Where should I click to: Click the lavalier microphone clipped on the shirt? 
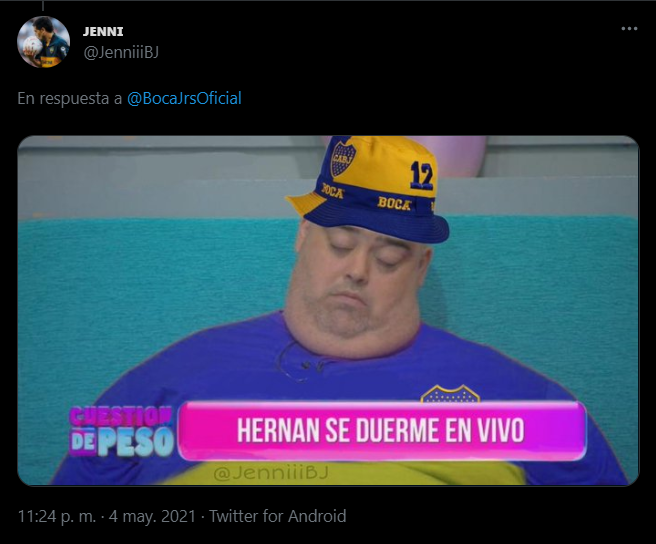310,367
